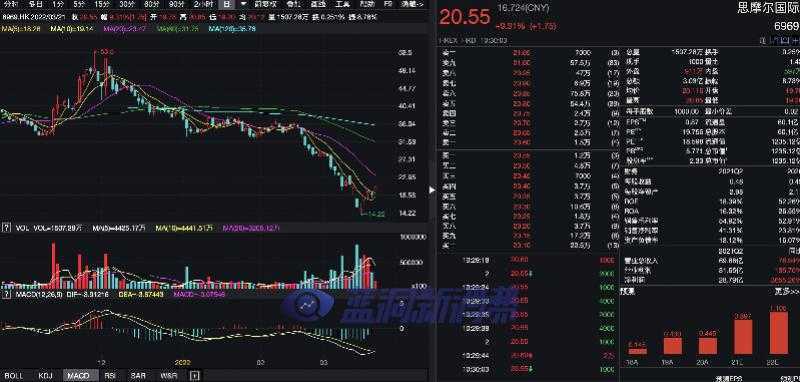Switch sub-indicator to W&R tab
This screenshot has height=382, width=800.
169,376
